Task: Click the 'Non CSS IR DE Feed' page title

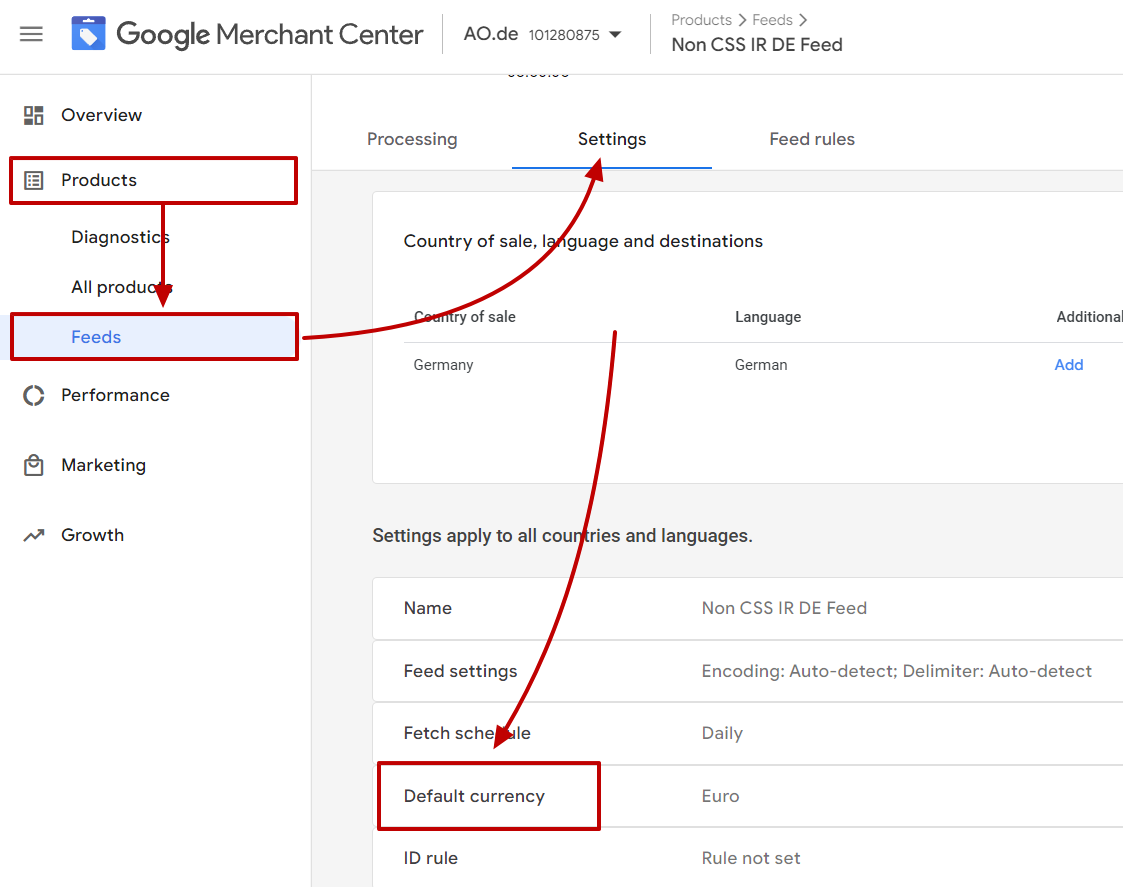Action: 757,45
